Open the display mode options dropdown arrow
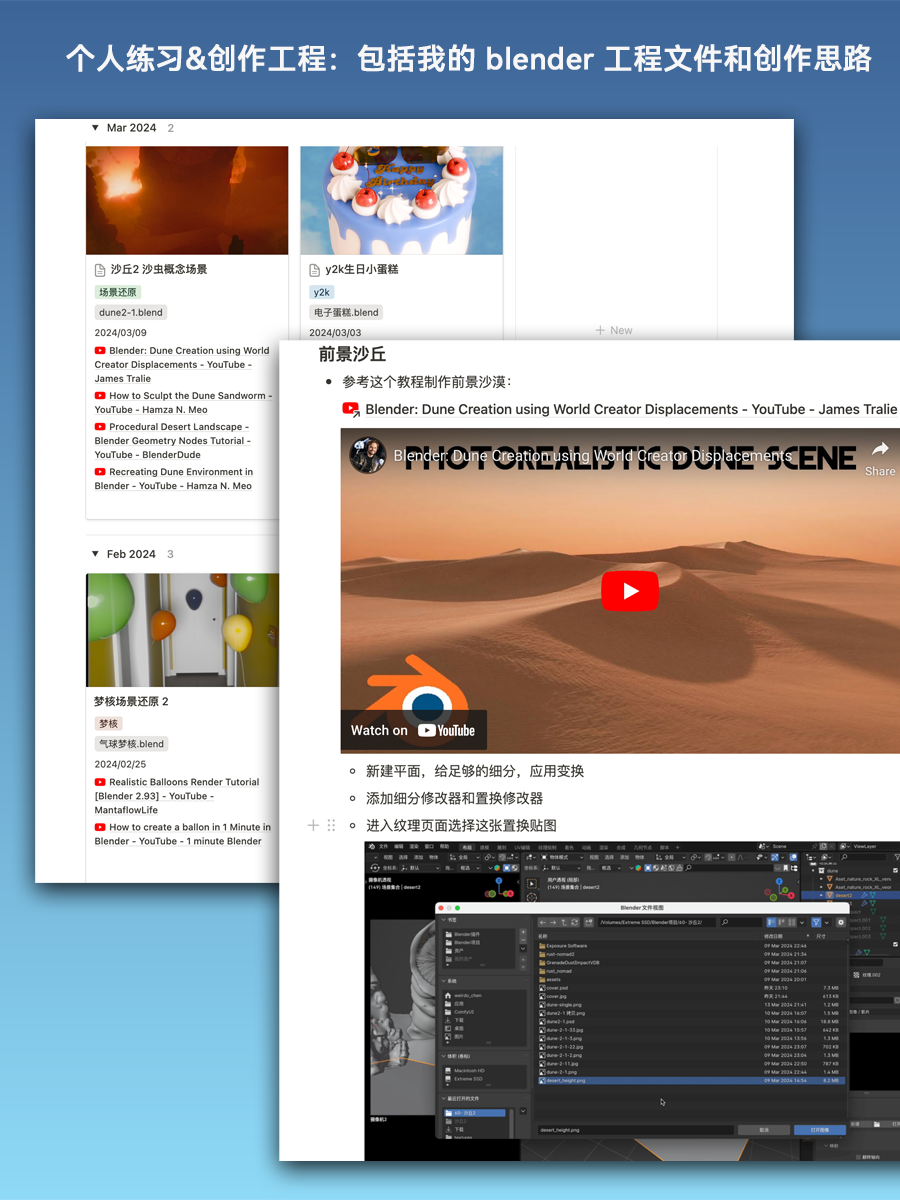The image size is (900, 1200). [x=802, y=922]
